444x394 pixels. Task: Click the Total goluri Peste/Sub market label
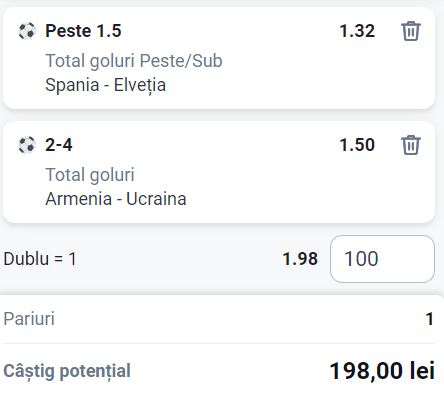(134, 61)
